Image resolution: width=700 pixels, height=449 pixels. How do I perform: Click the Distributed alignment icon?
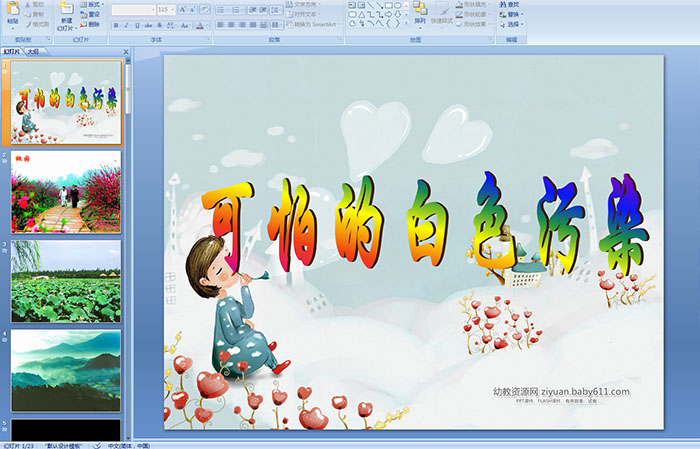pos(263,25)
